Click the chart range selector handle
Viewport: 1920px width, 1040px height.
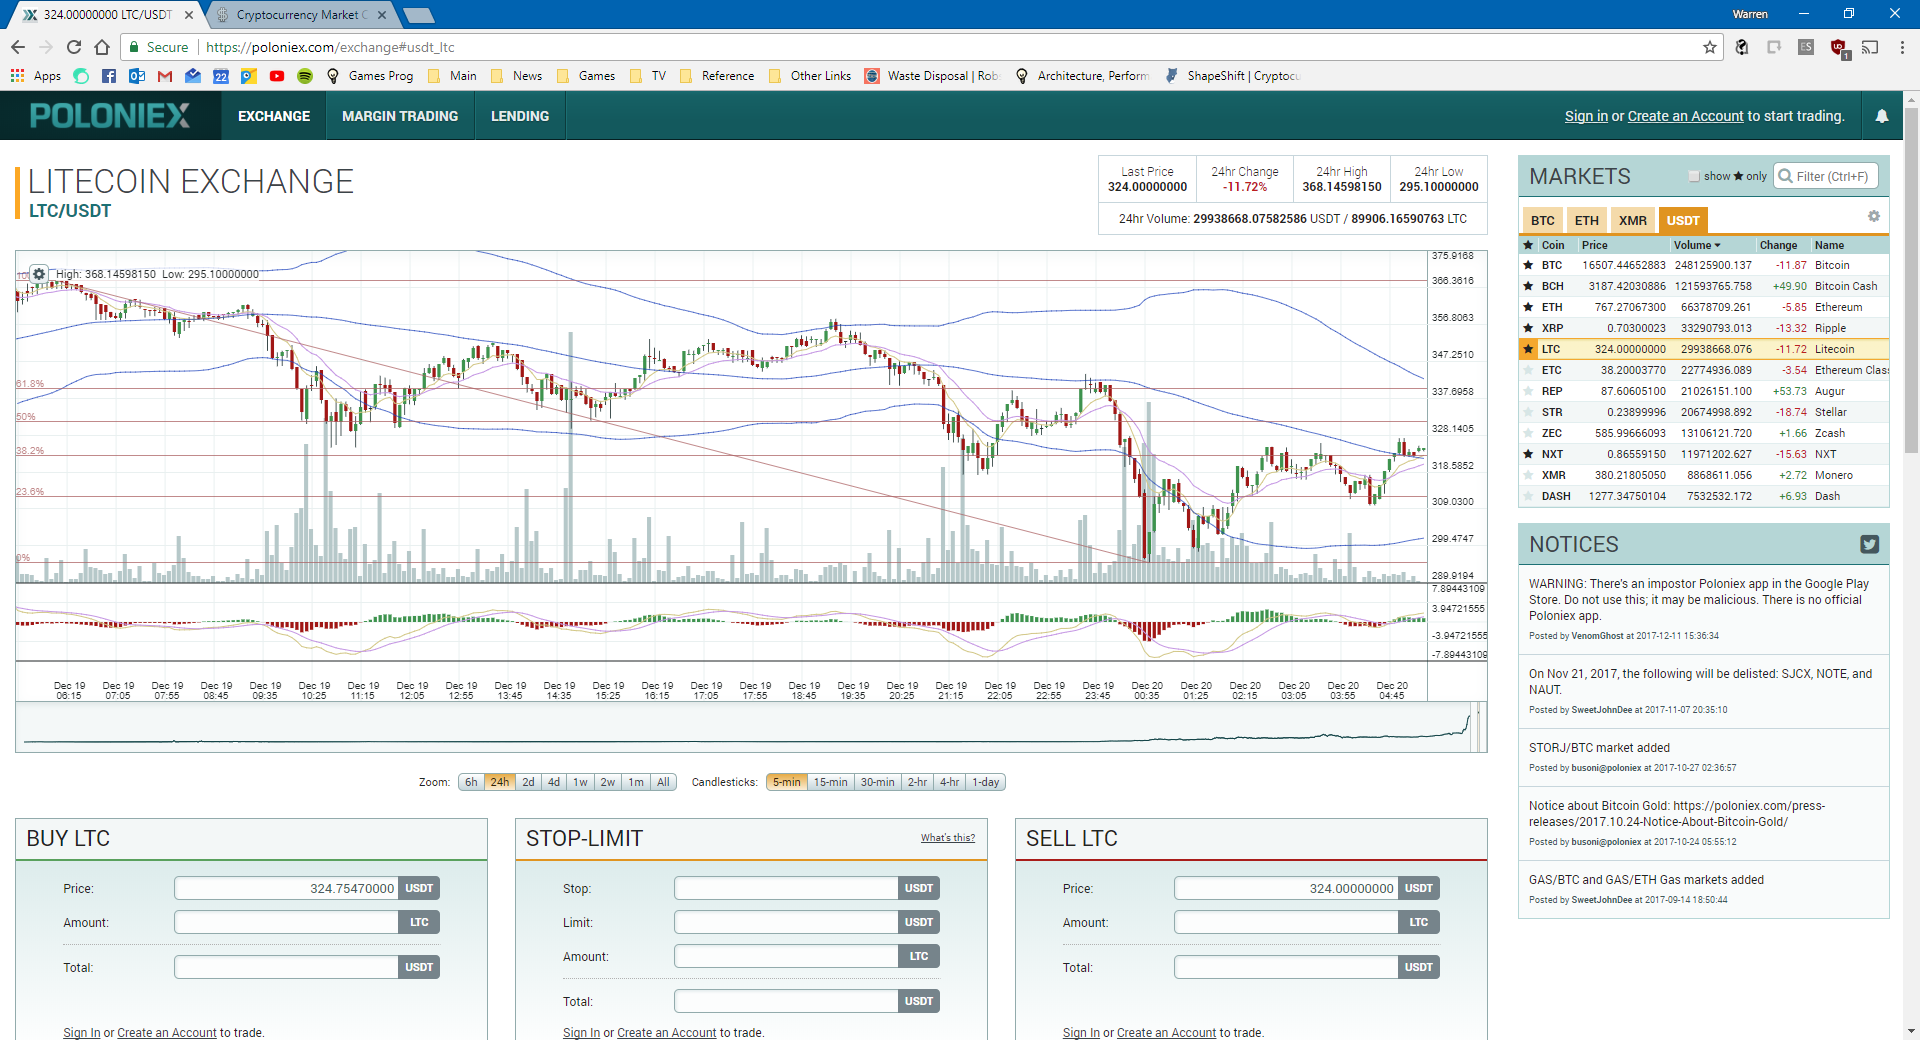pyautogui.click(x=1476, y=725)
